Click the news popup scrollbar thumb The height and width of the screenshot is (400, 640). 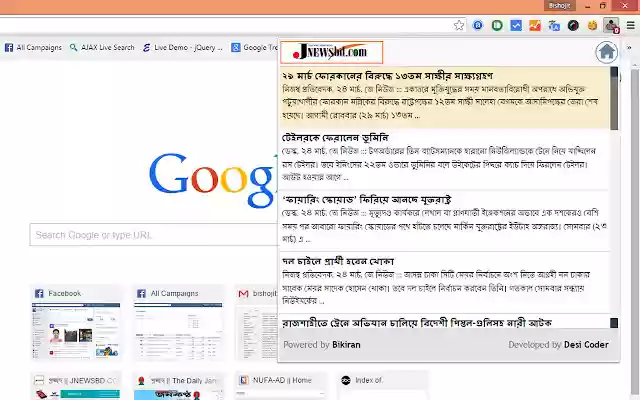pyautogui.click(x=614, y=98)
